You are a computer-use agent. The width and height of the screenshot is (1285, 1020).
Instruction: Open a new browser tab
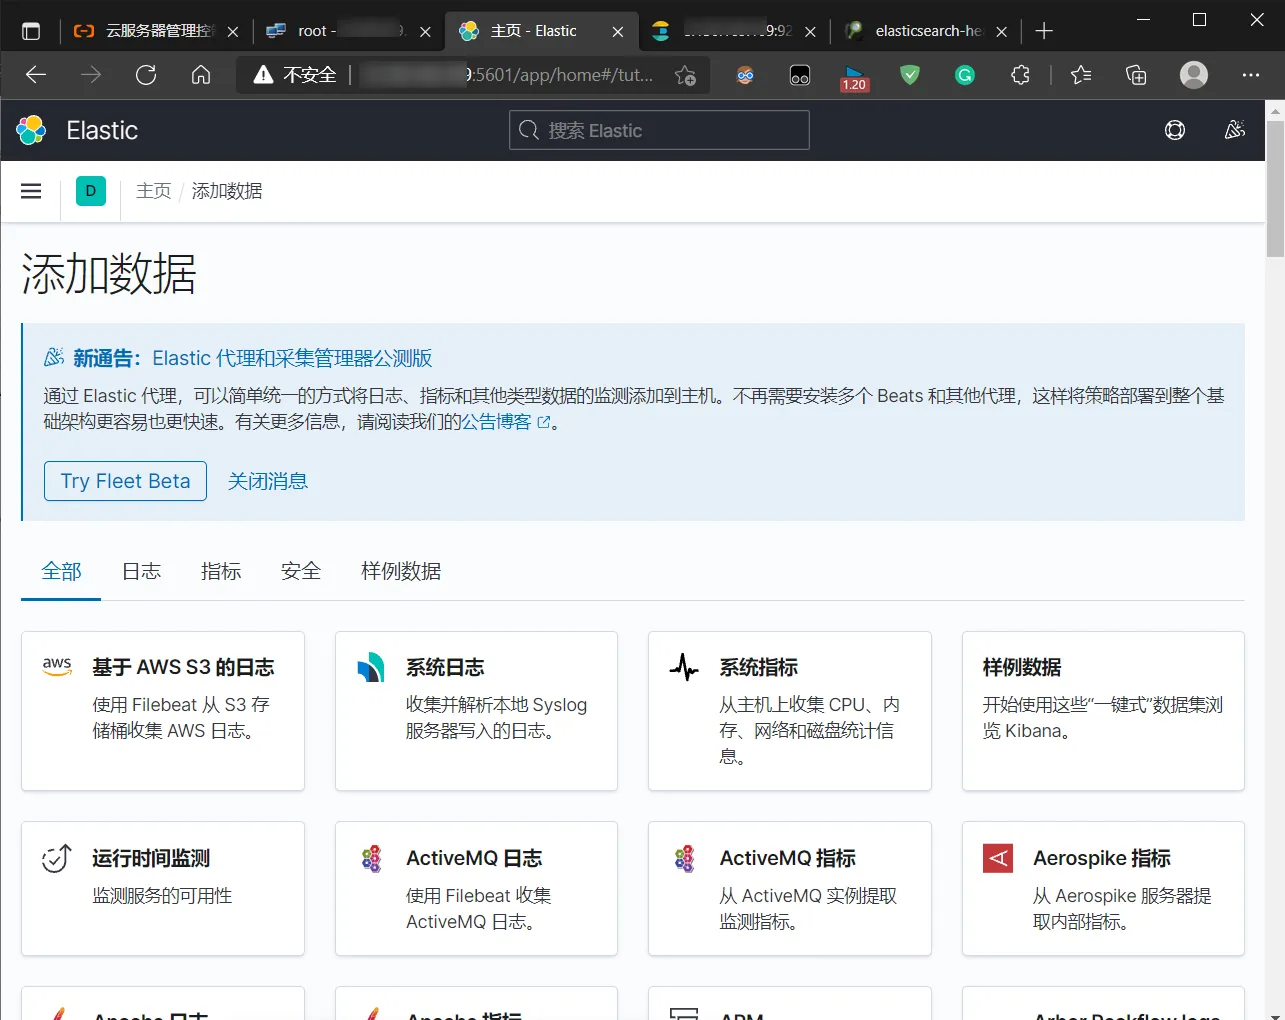point(1044,31)
